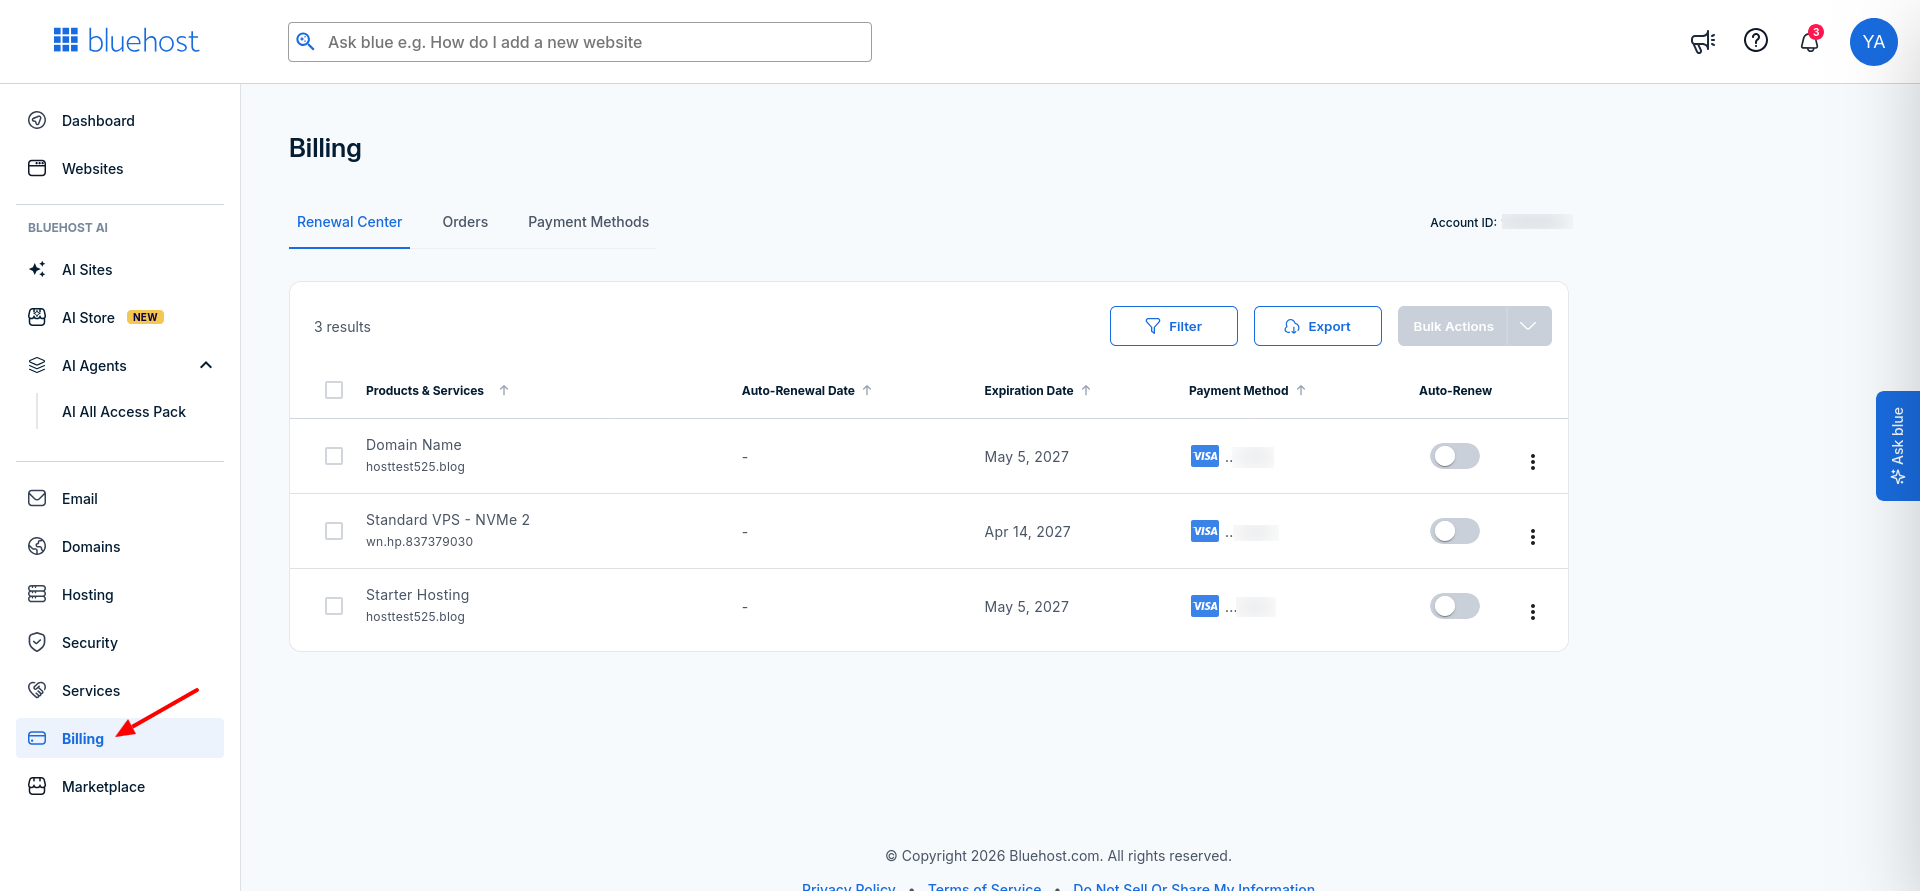Open the notifications bell
This screenshot has height=891, width=1920.
pyautogui.click(x=1810, y=41)
